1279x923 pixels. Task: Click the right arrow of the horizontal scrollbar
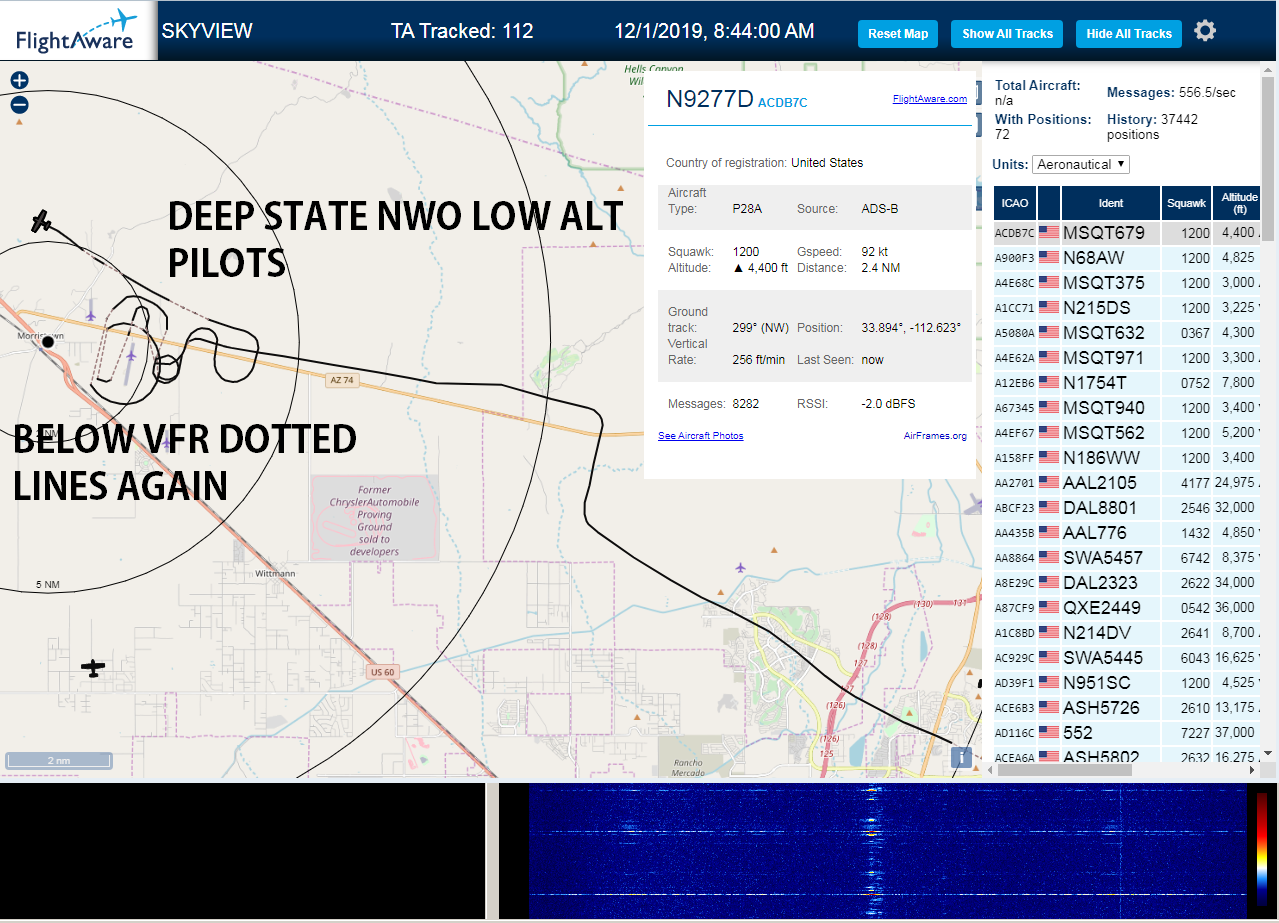[x=1251, y=770]
